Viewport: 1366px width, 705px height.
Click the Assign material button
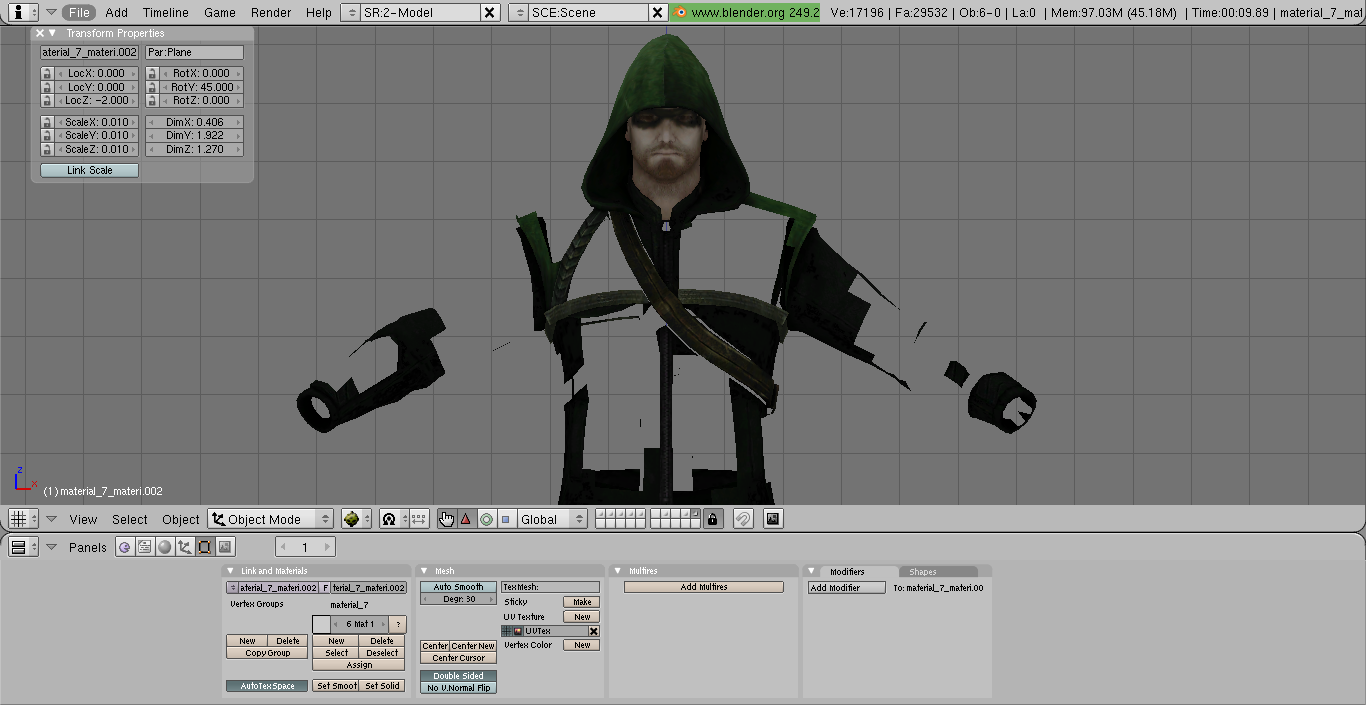coord(359,665)
